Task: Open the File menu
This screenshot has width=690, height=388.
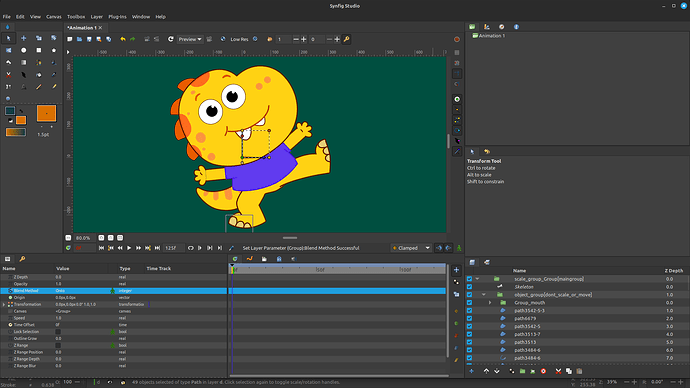Action: (x=7, y=17)
